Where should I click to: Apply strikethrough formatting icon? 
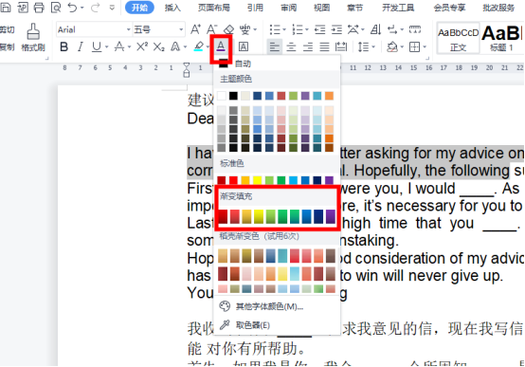tap(119, 47)
